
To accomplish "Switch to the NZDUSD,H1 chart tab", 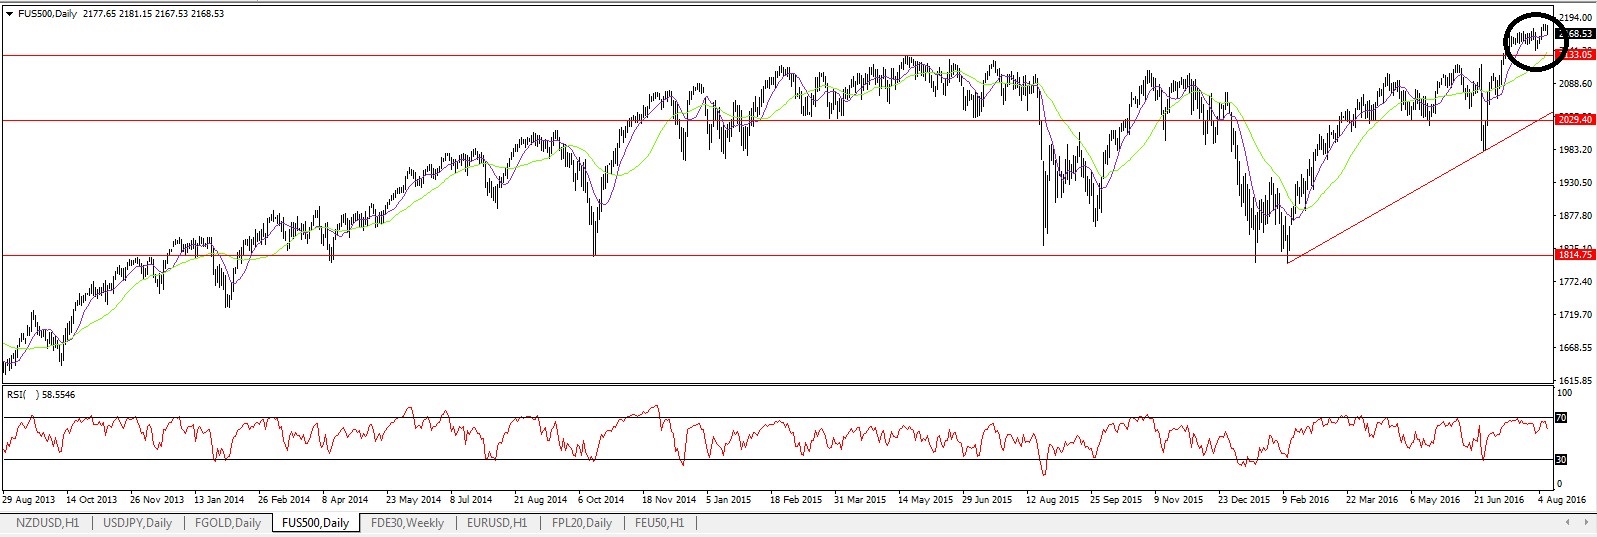I will pos(47,523).
